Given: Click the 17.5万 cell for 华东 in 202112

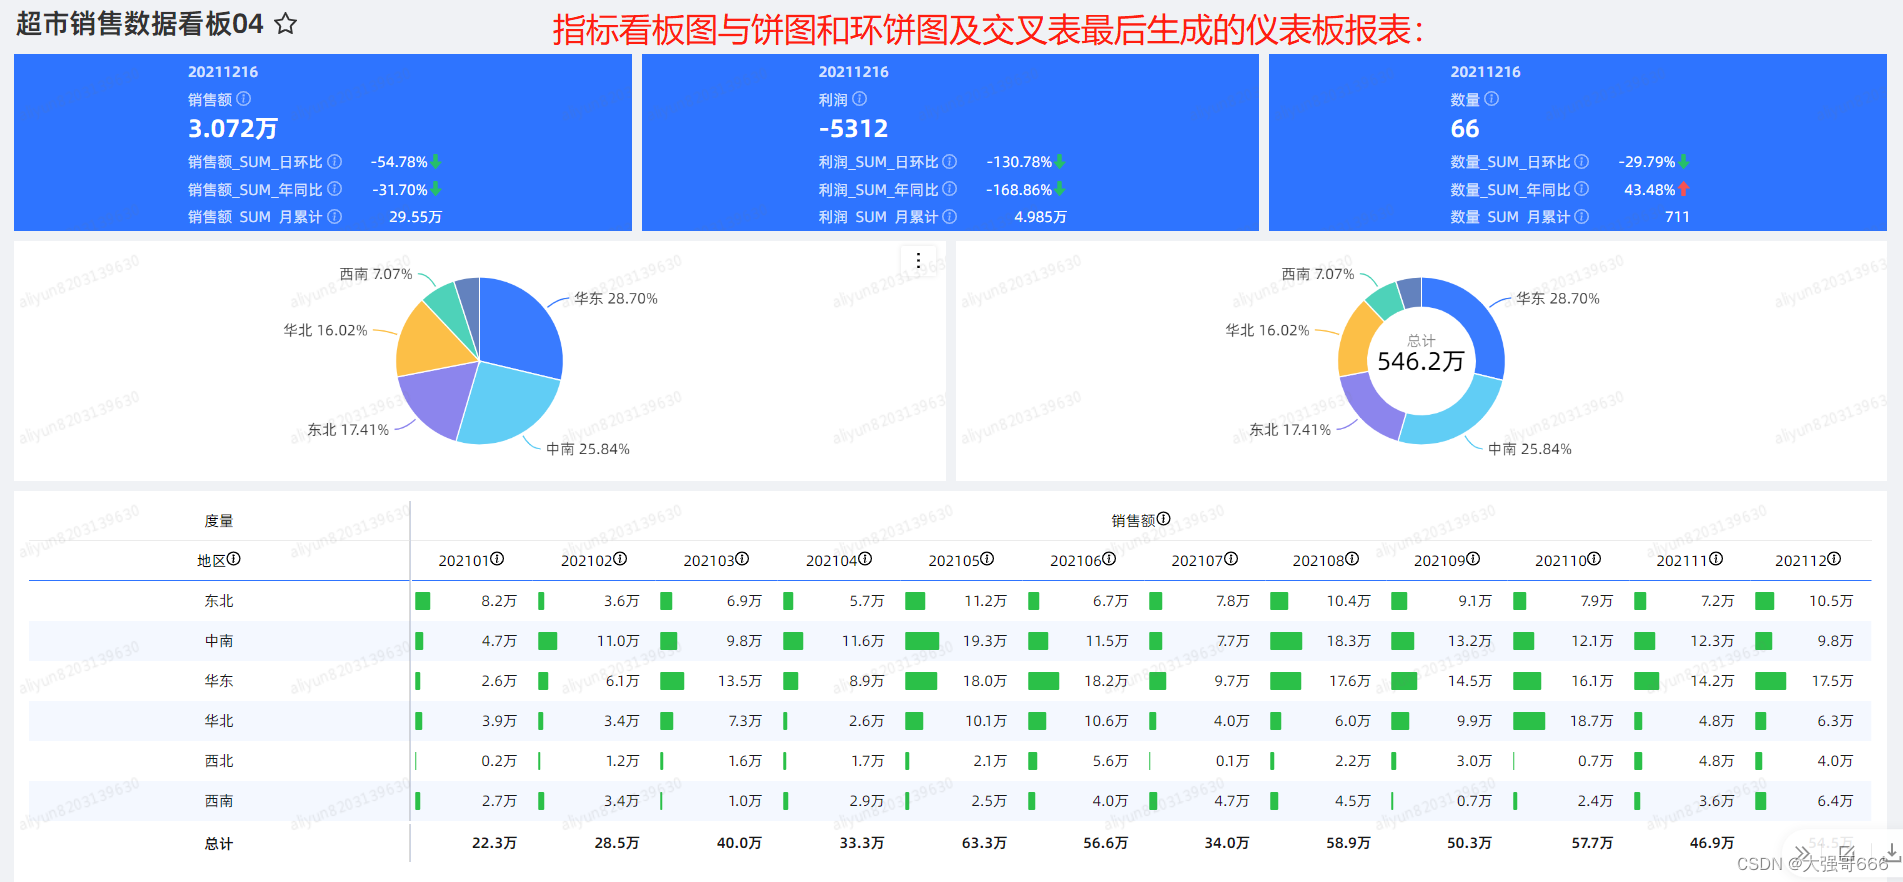Looking at the screenshot, I should 1832,680.
